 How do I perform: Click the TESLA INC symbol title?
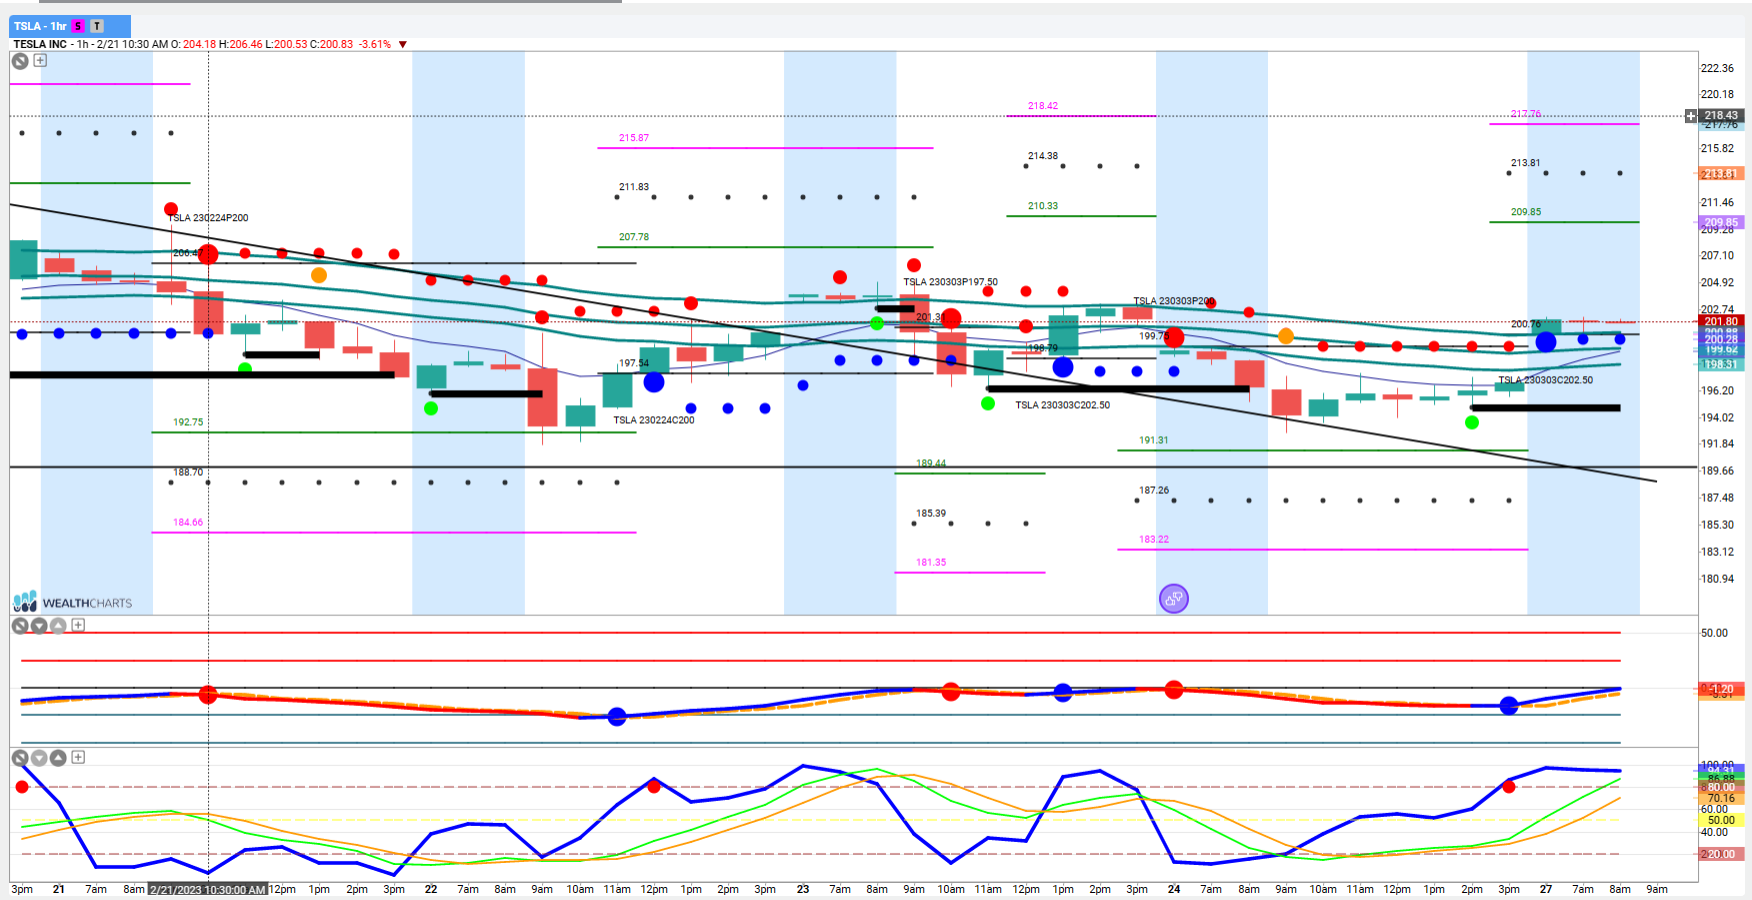click(x=40, y=44)
